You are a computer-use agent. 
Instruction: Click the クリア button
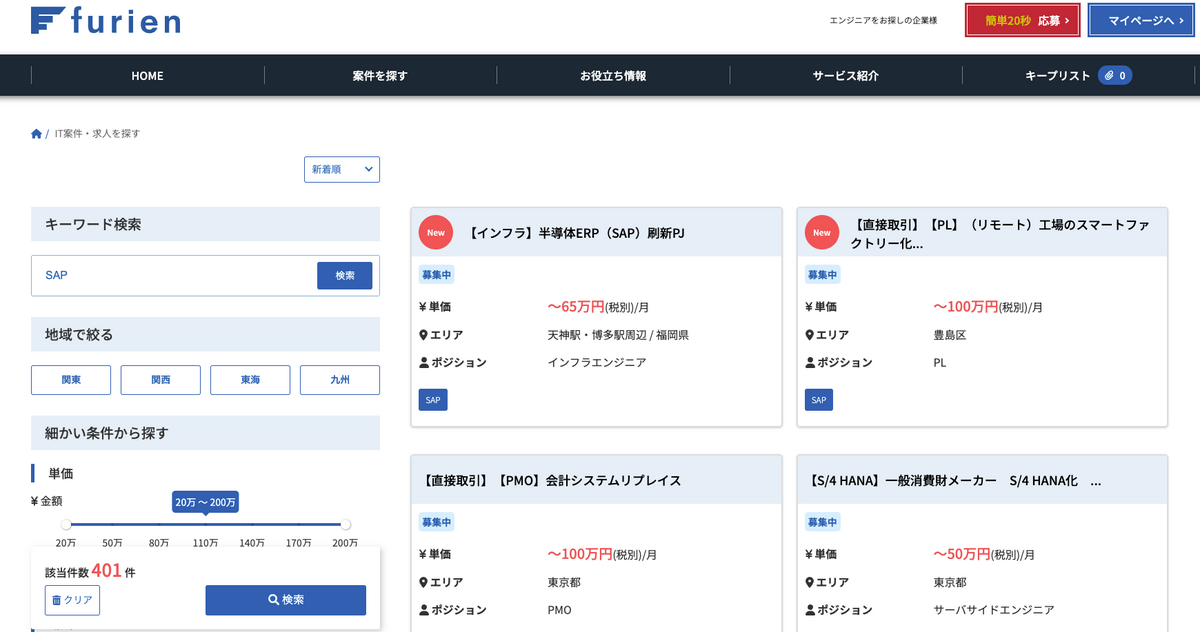coord(72,600)
